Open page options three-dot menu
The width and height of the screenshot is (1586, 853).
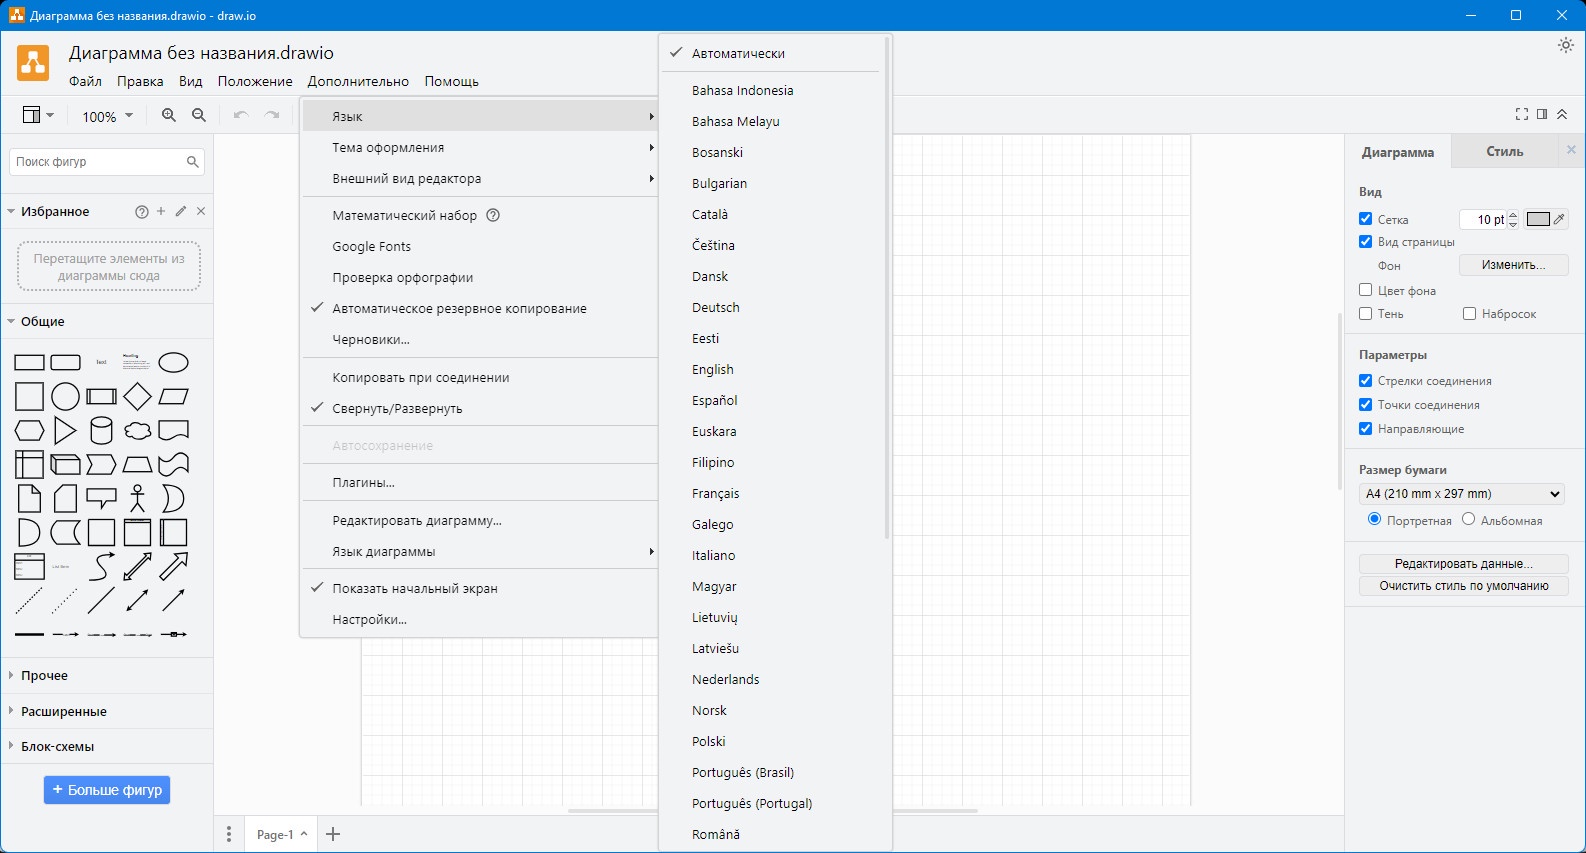[x=229, y=834]
